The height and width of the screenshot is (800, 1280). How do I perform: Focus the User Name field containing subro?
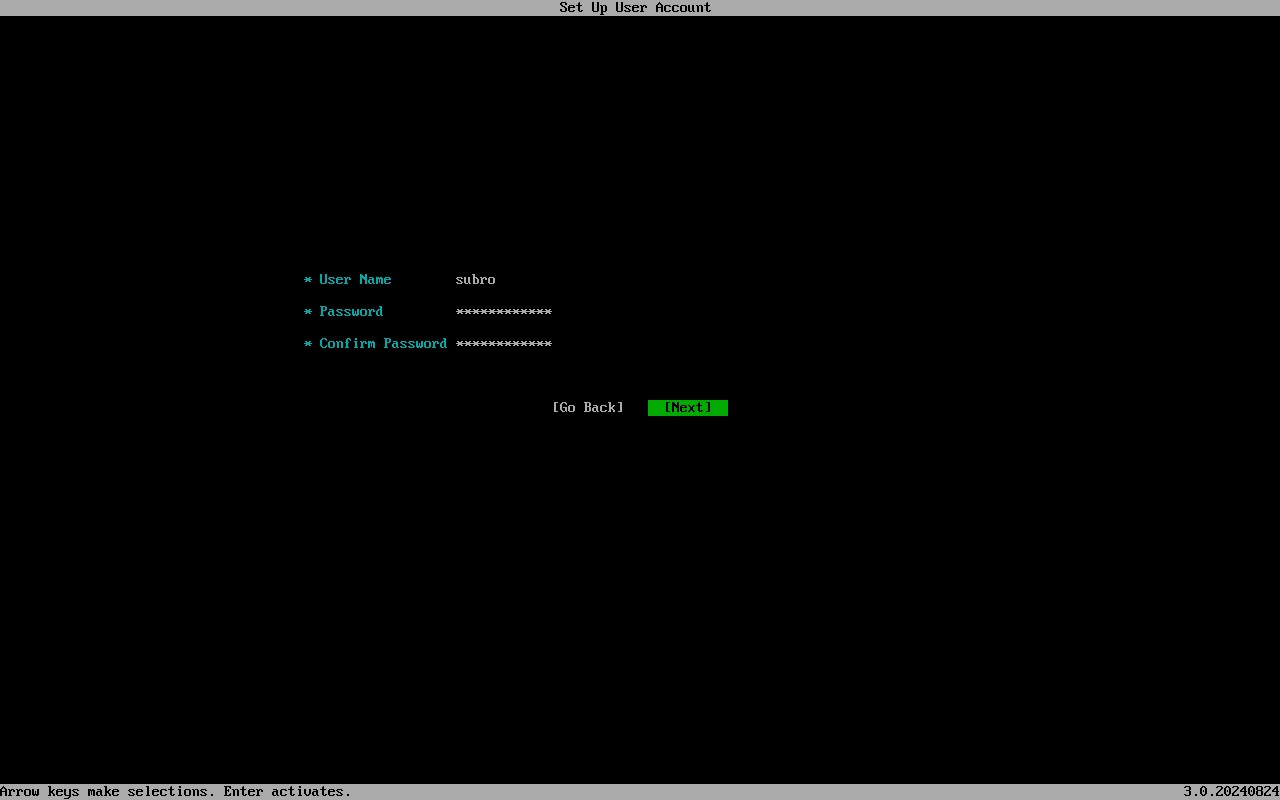coord(475,279)
